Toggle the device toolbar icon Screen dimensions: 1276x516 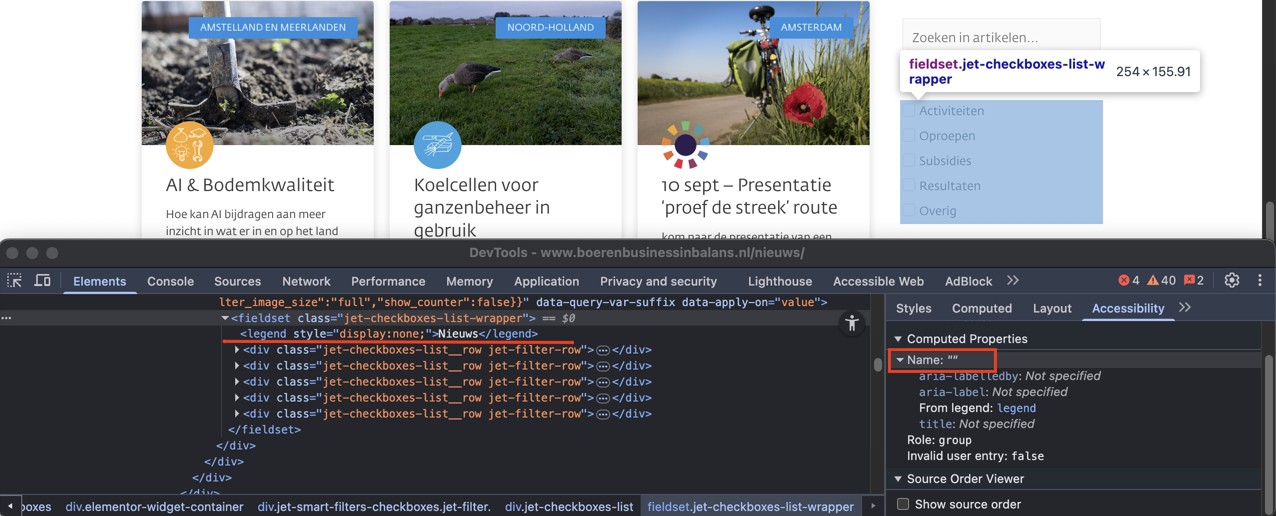click(x=42, y=281)
